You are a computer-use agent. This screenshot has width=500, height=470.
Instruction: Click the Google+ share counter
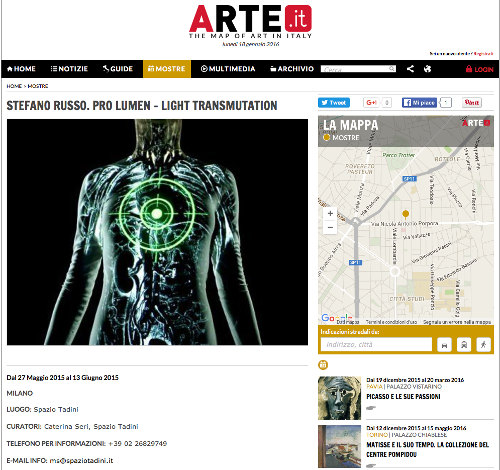tap(387, 103)
